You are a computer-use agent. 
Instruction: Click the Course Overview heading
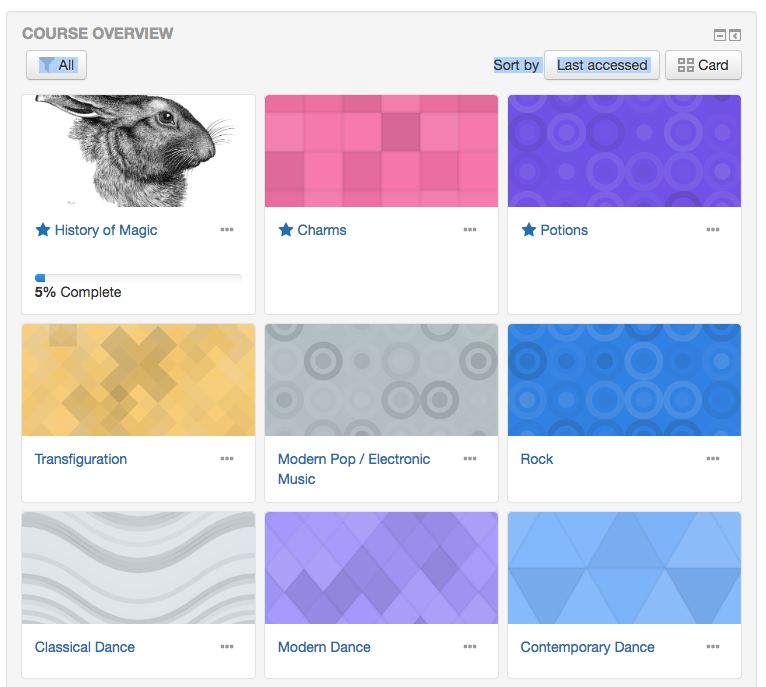[98, 33]
